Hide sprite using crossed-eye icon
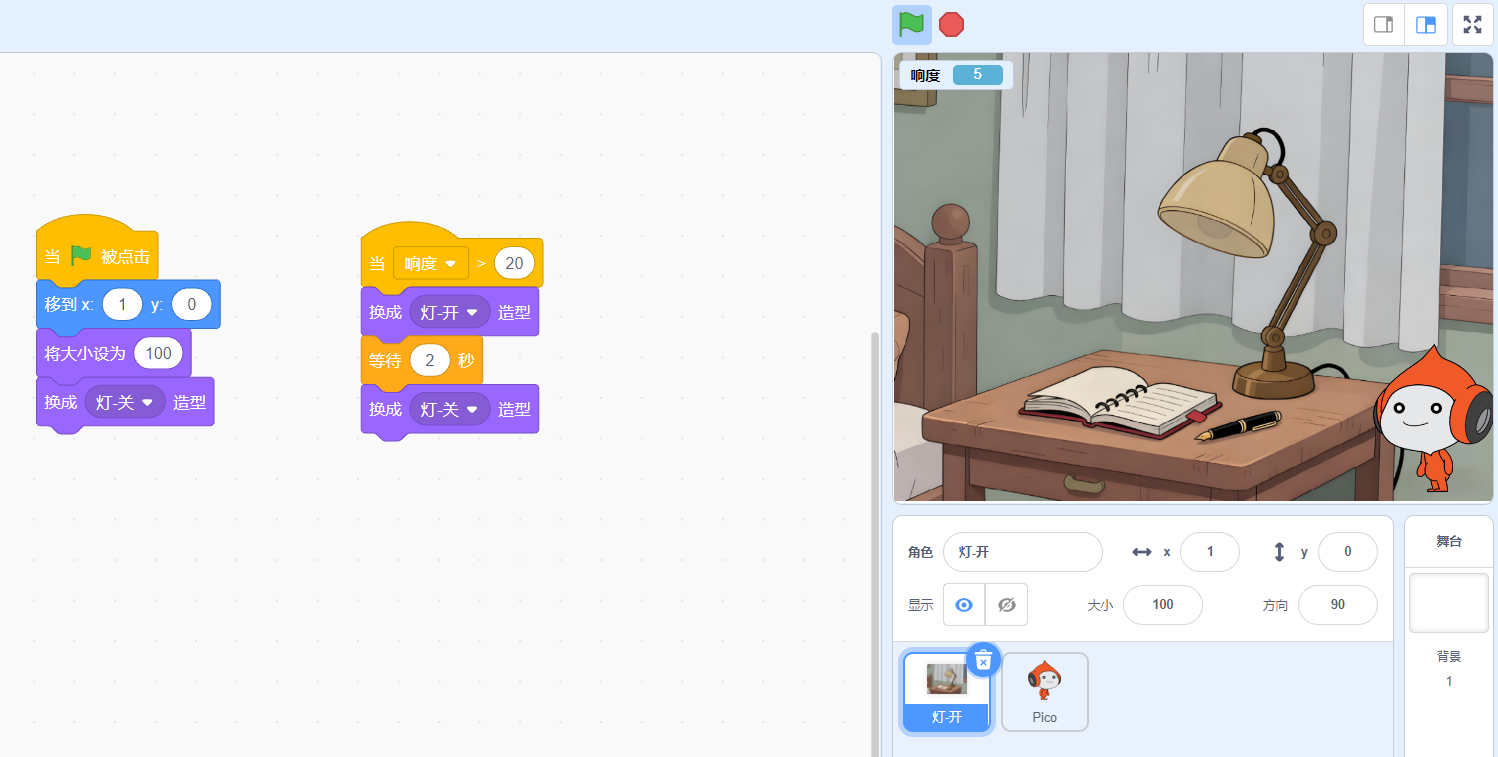 click(1007, 605)
